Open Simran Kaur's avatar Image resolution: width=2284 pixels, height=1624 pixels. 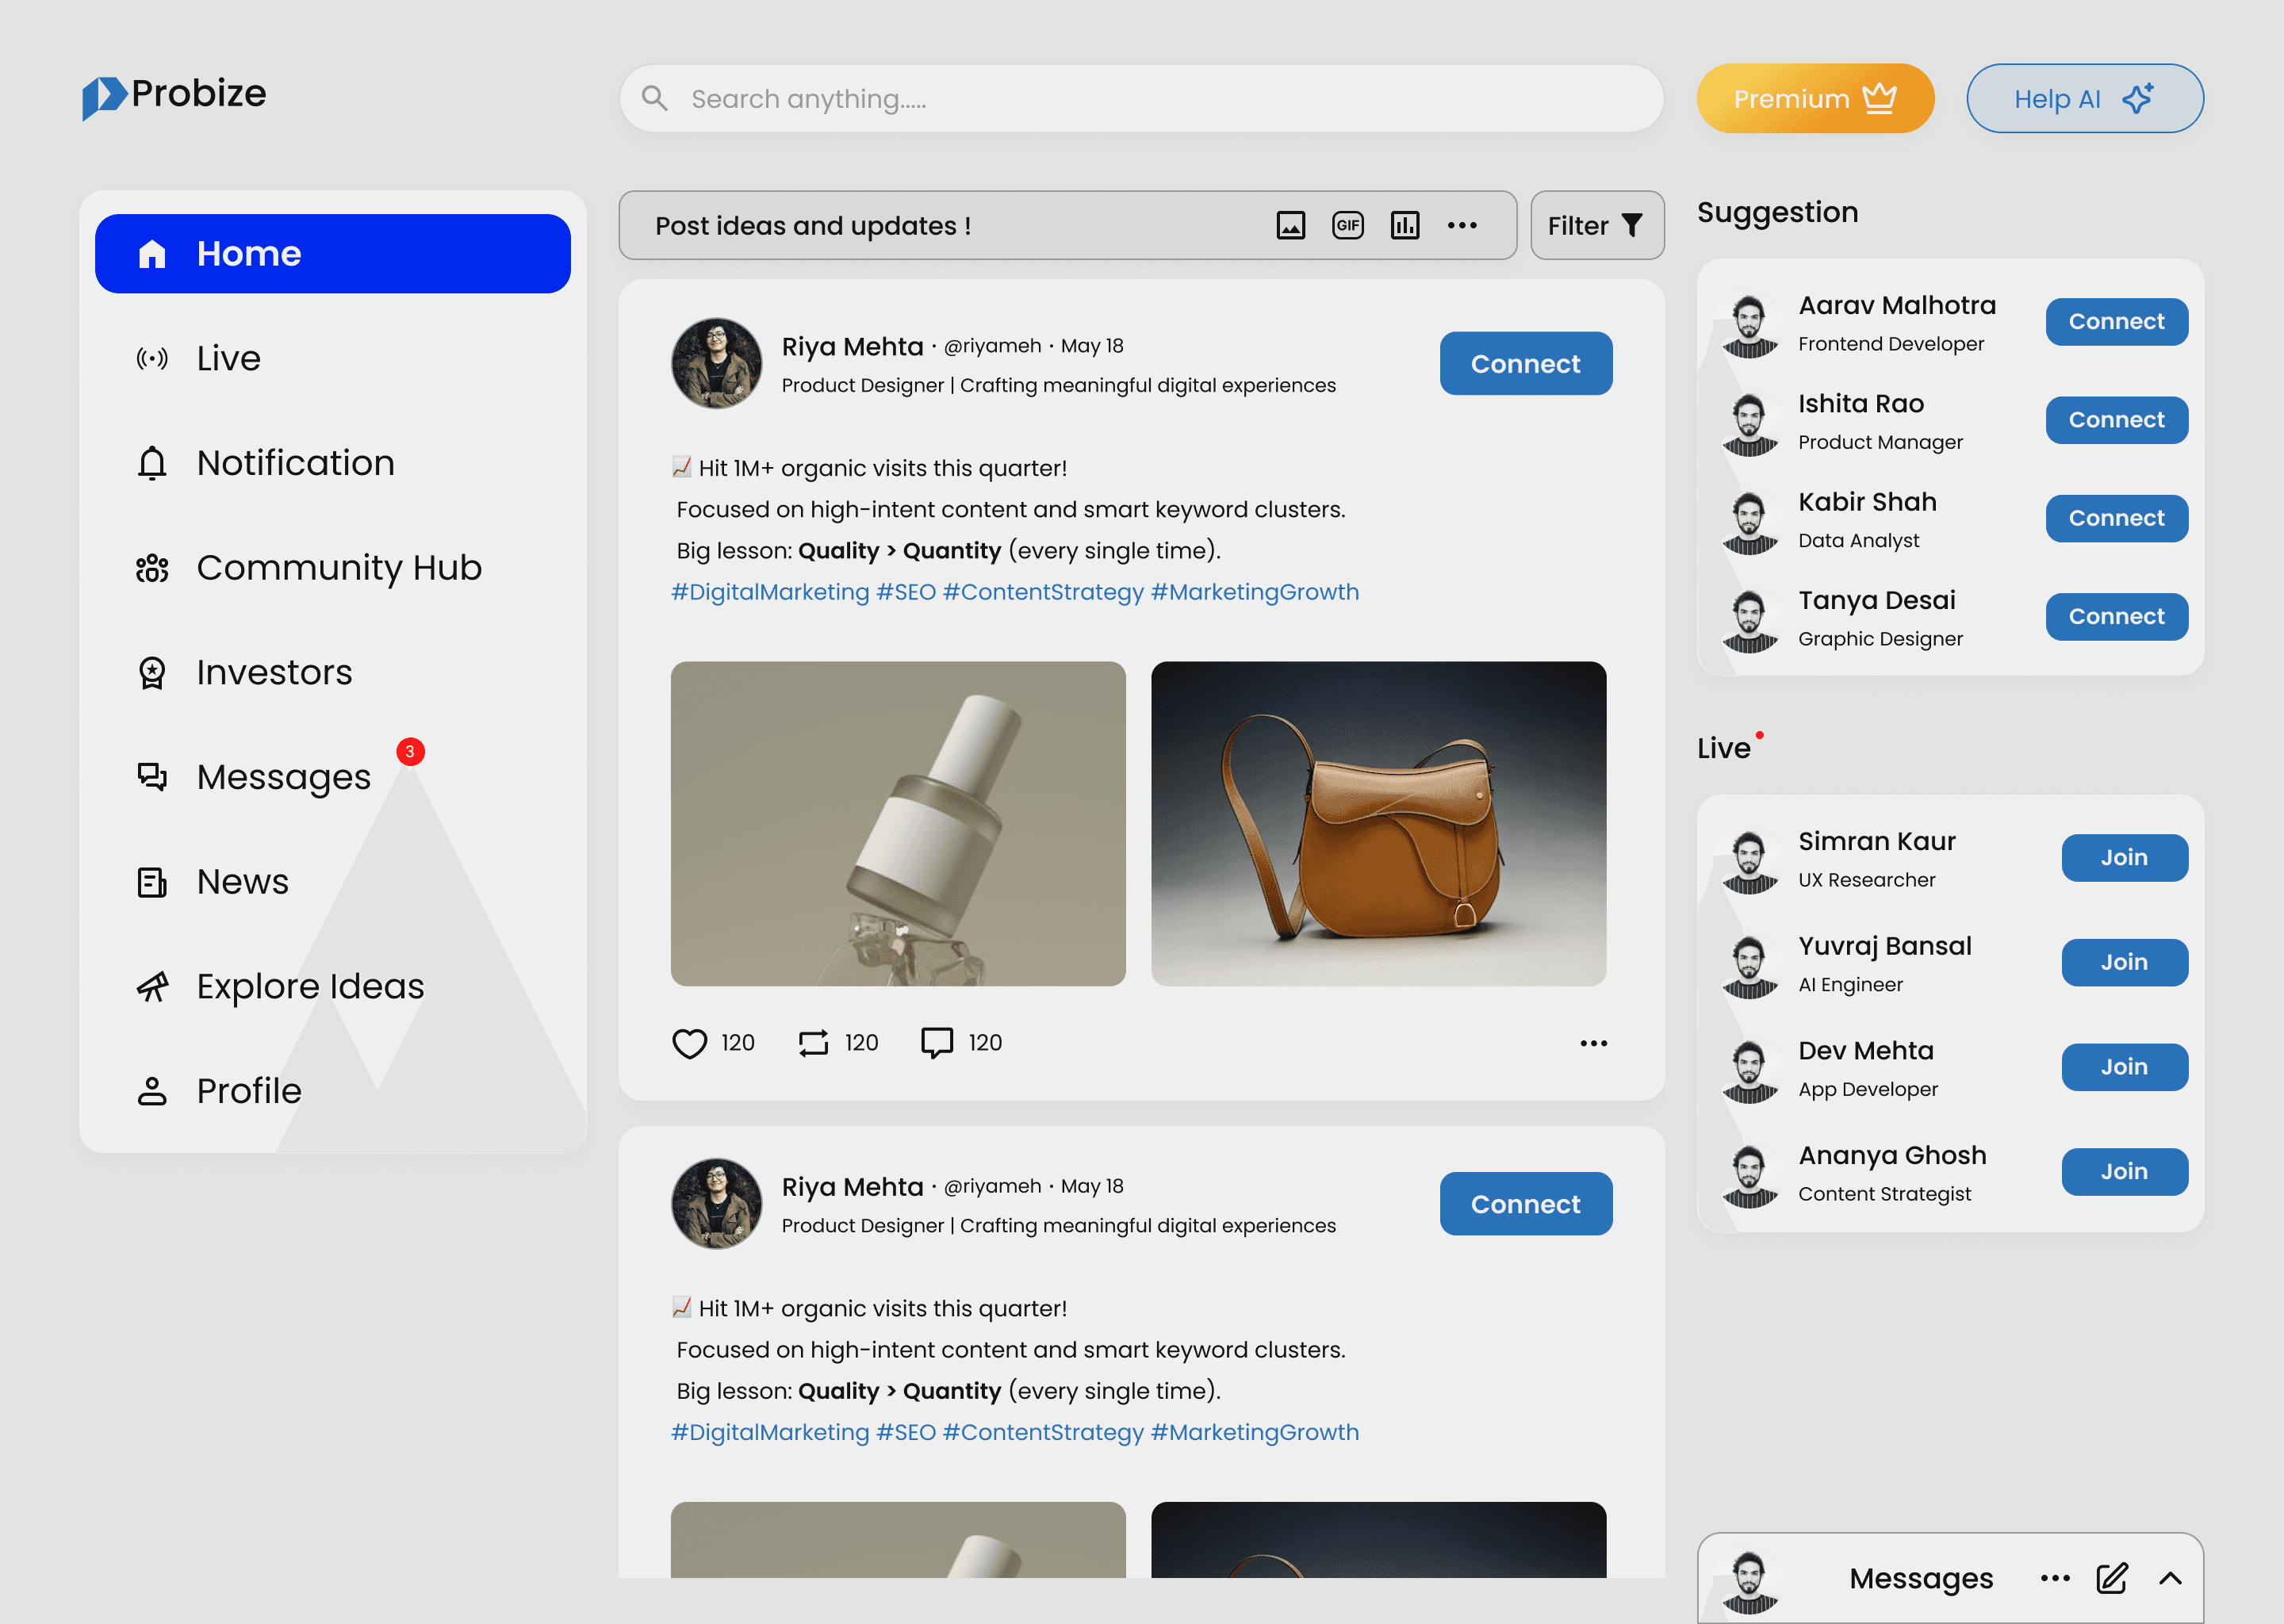[1749, 861]
